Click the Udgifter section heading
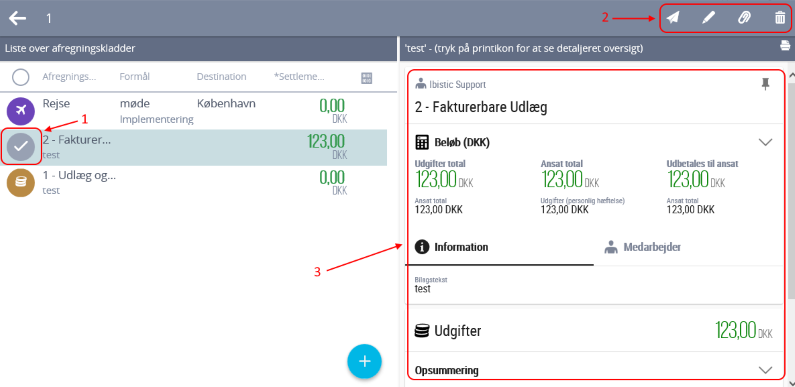795x387 pixels. tap(458, 331)
